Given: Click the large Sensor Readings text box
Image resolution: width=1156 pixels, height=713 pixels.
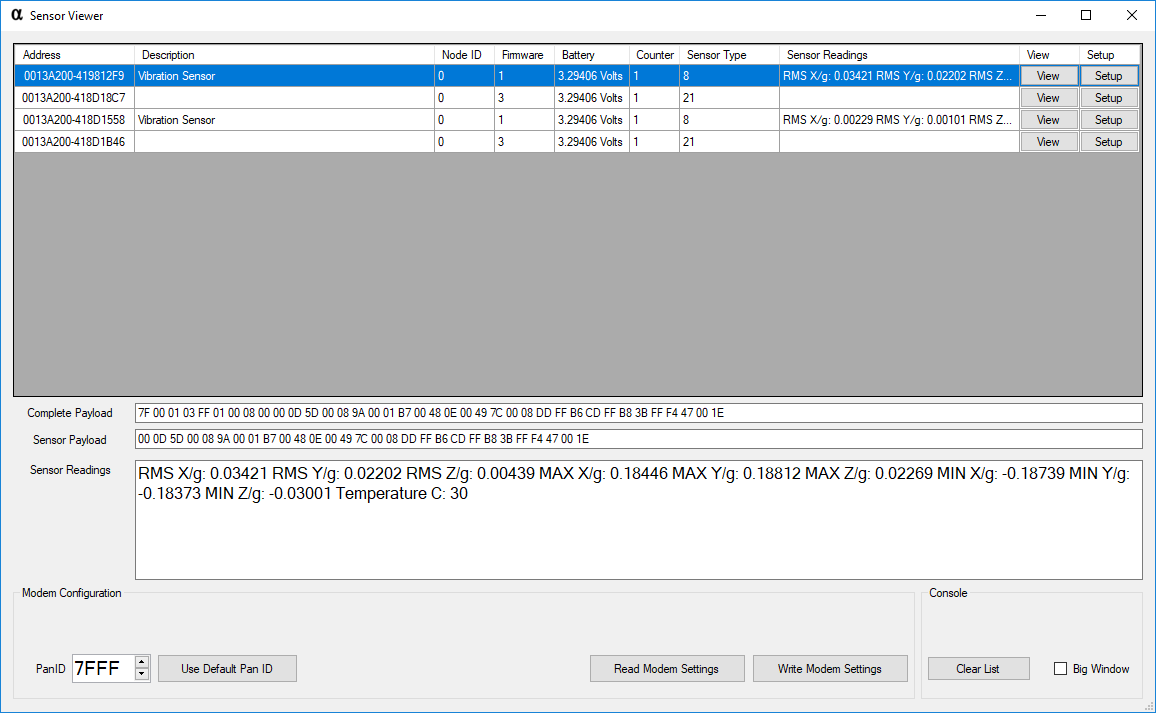Looking at the screenshot, I should [x=638, y=520].
